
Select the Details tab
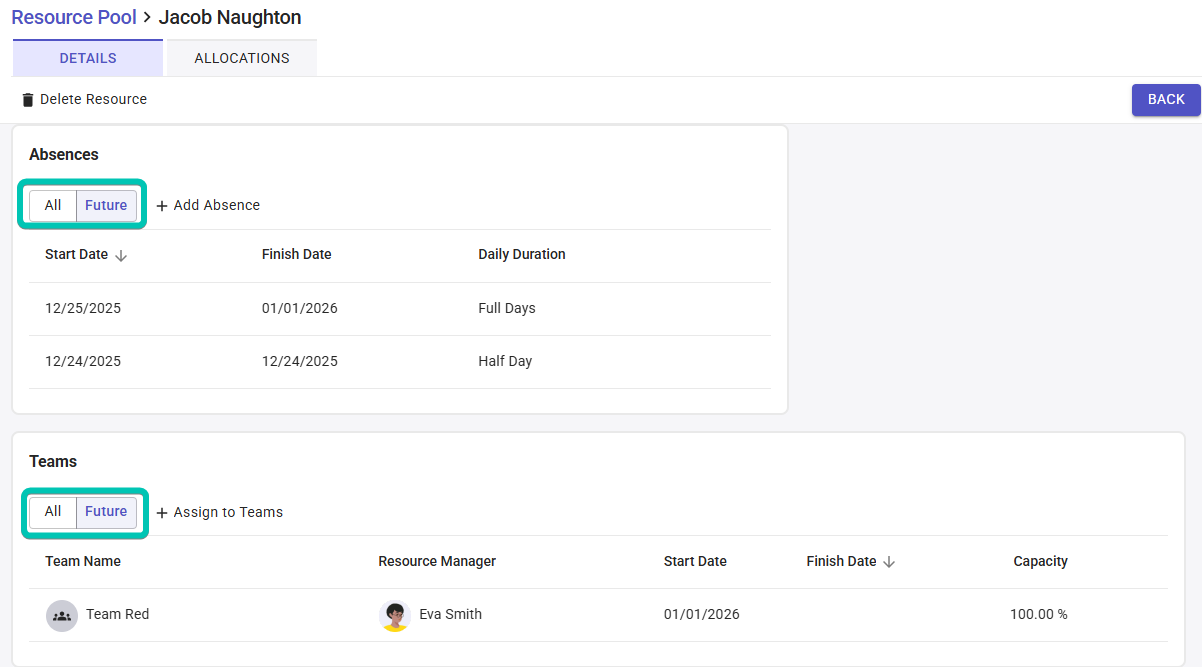coord(88,58)
